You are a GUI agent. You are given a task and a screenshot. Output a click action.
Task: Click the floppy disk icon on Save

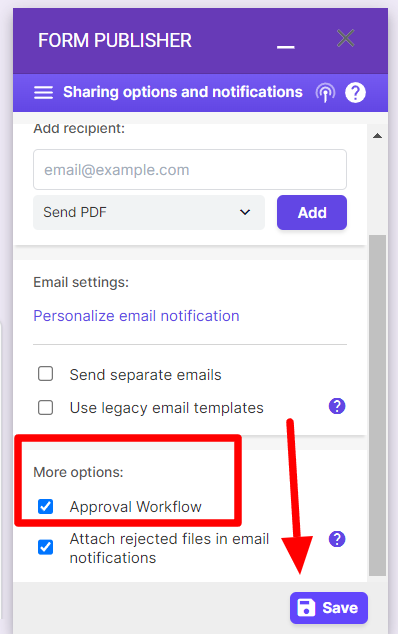tap(306, 607)
